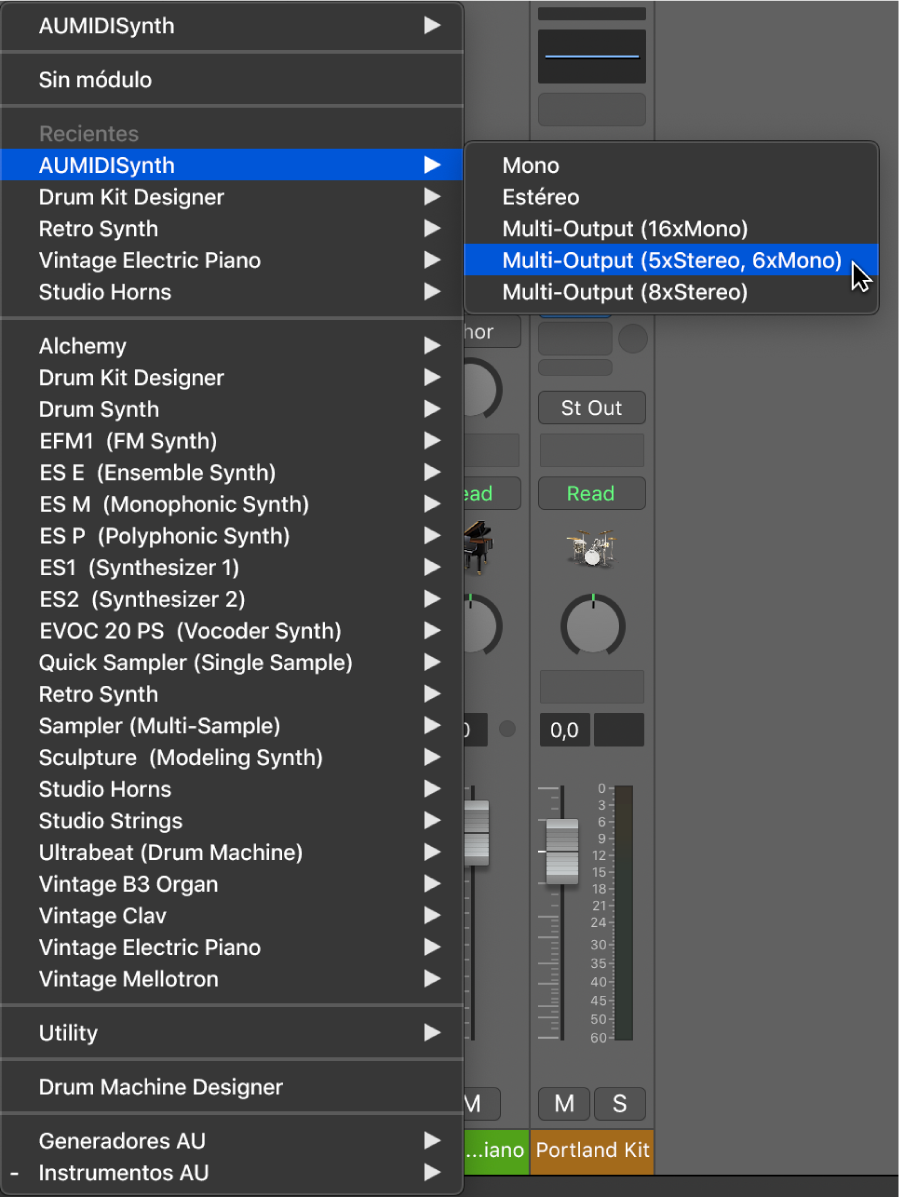899x1197 pixels.
Task: Expand the Alchemy submenu arrow
Action: (x=431, y=346)
